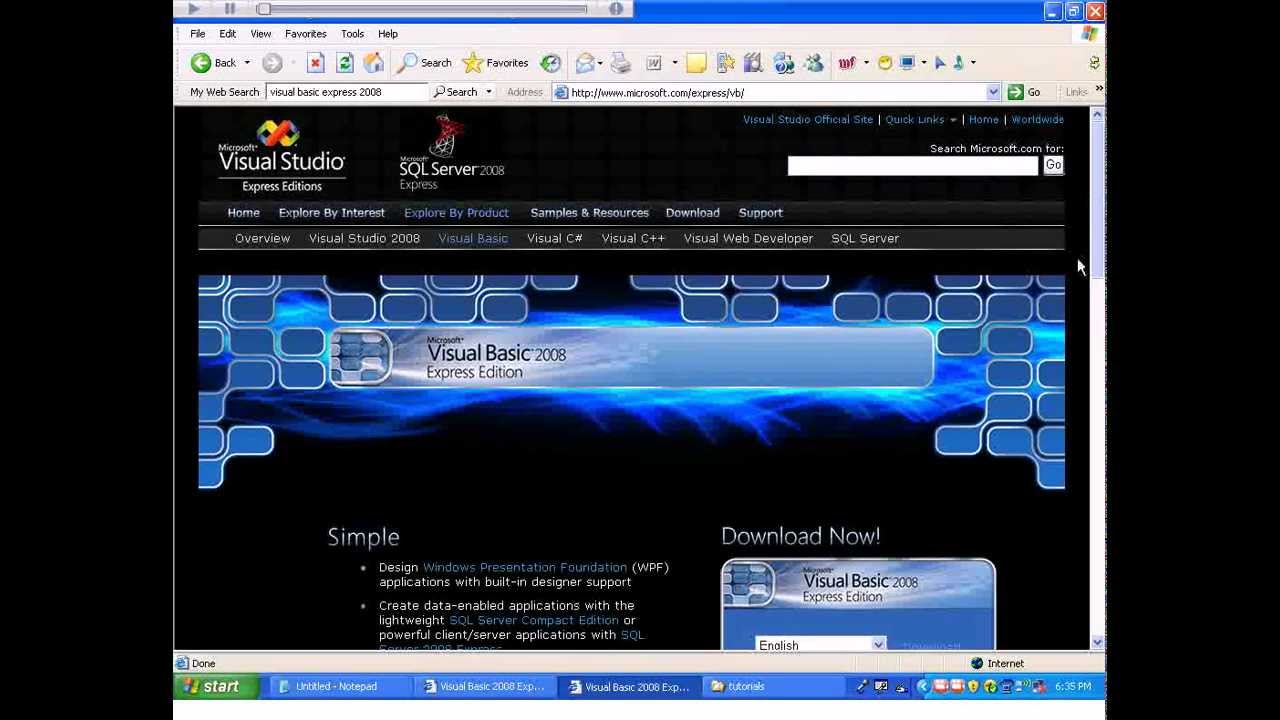Stop page loading with red X icon
1280x720 pixels.
pos(315,63)
